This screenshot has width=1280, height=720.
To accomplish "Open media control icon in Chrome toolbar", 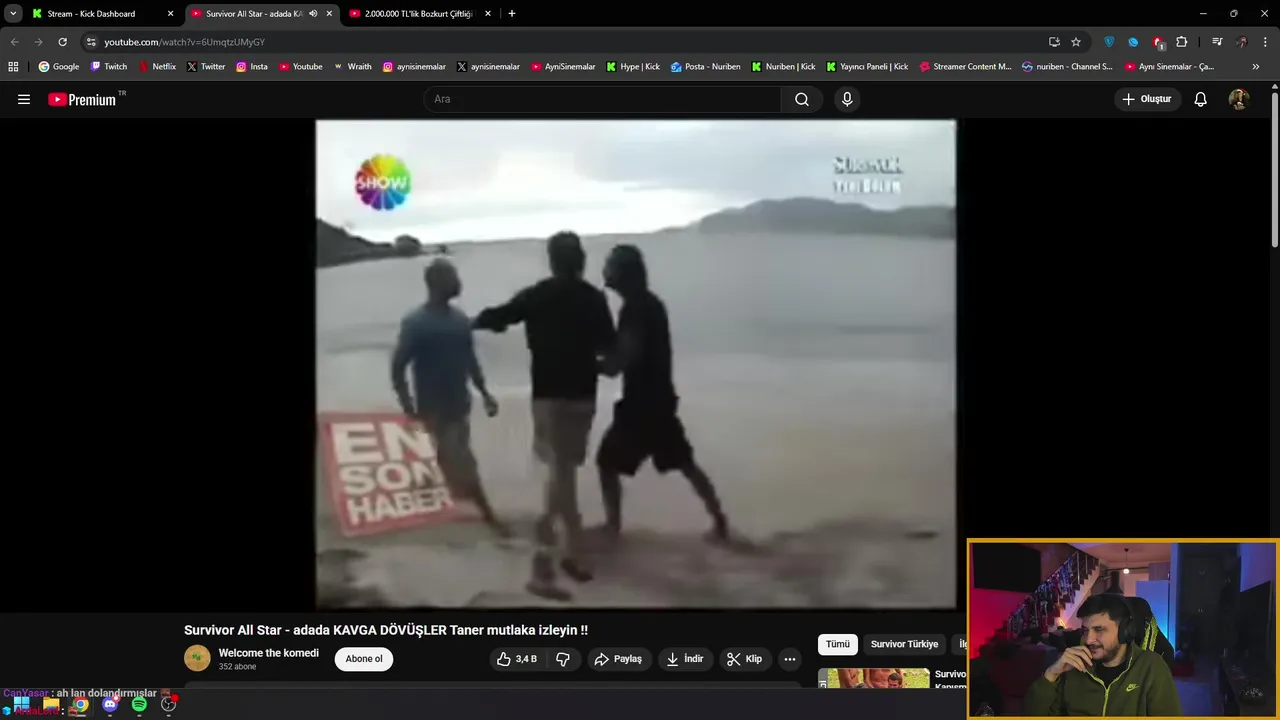I will point(1217,42).
